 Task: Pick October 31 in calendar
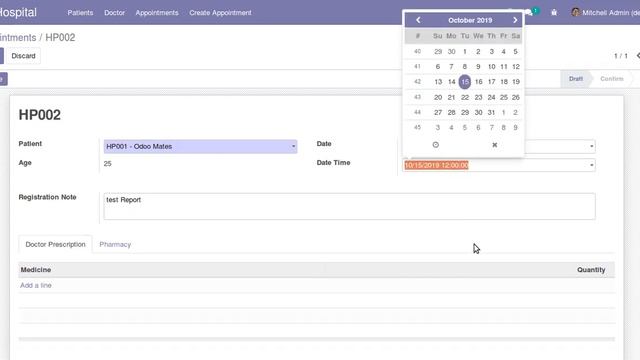[491, 112]
